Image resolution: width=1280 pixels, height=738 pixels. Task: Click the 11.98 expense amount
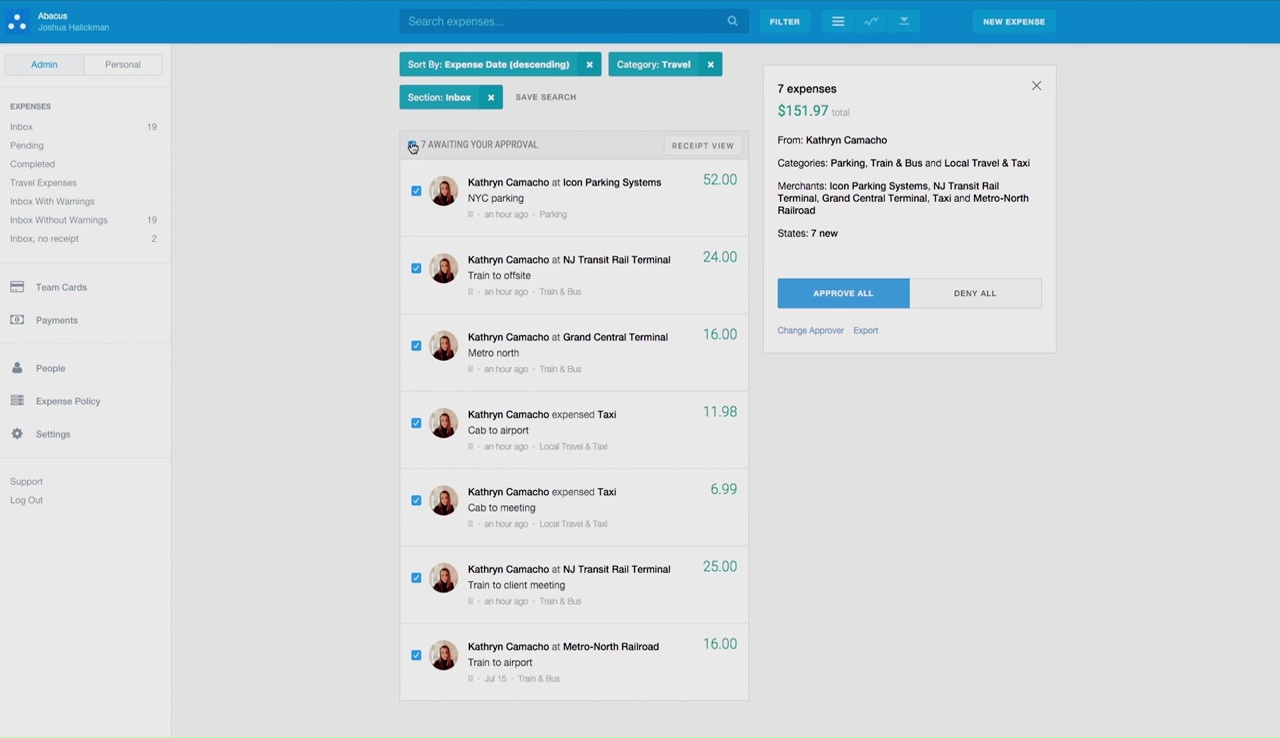pos(720,412)
